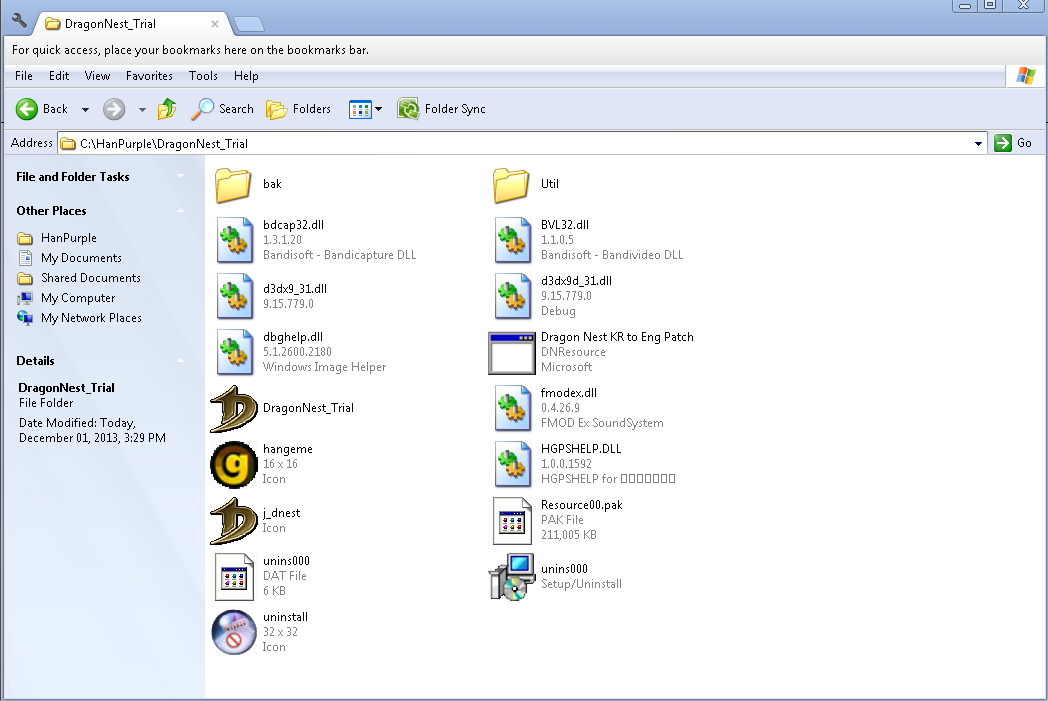This screenshot has width=1048, height=701.
Task: Click the grey Forward arrow icon
Action: [x=114, y=109]
